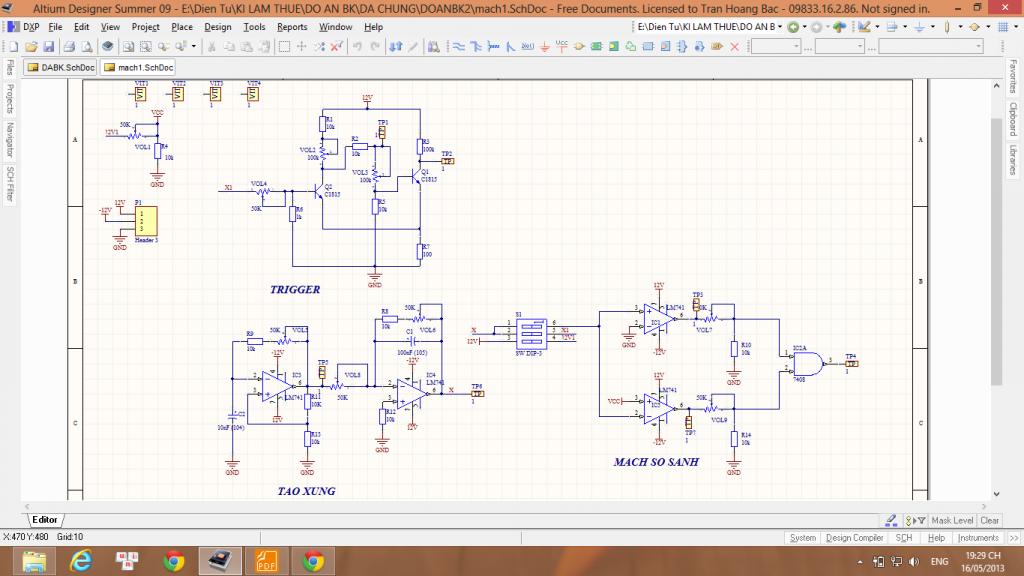The image size is (1024, 576).
Task: Click the Undo arrow icon
Action: click(358, 46)
